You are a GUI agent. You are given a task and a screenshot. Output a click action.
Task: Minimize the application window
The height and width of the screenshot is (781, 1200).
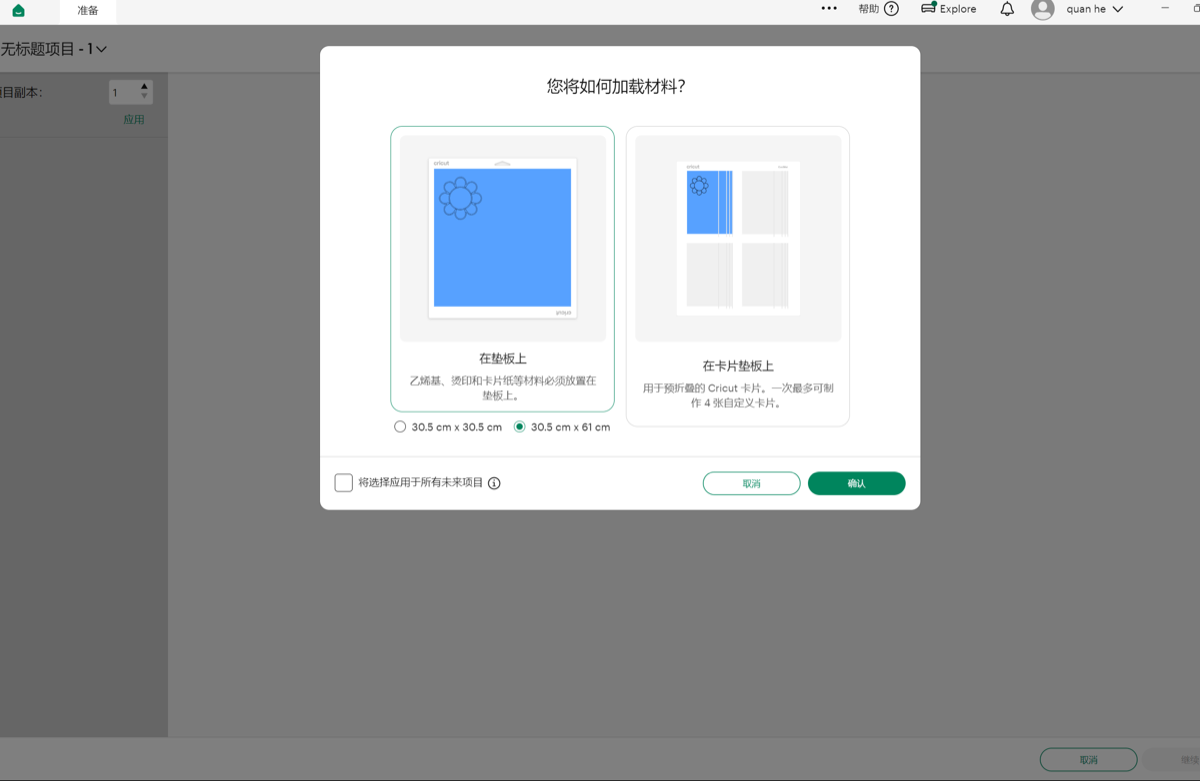pyautogui.click(x=1164, y=8)
